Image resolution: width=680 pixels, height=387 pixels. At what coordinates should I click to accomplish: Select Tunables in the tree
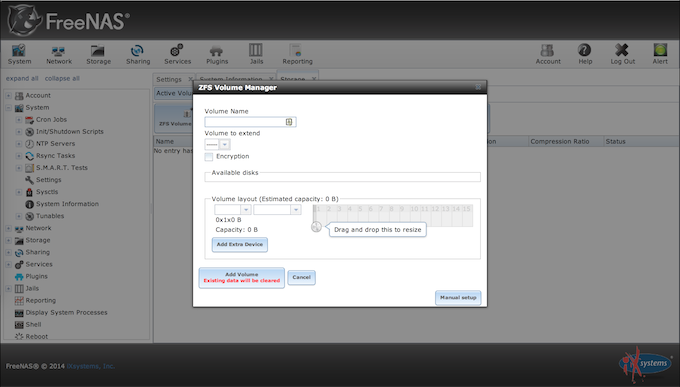(49, 216)
